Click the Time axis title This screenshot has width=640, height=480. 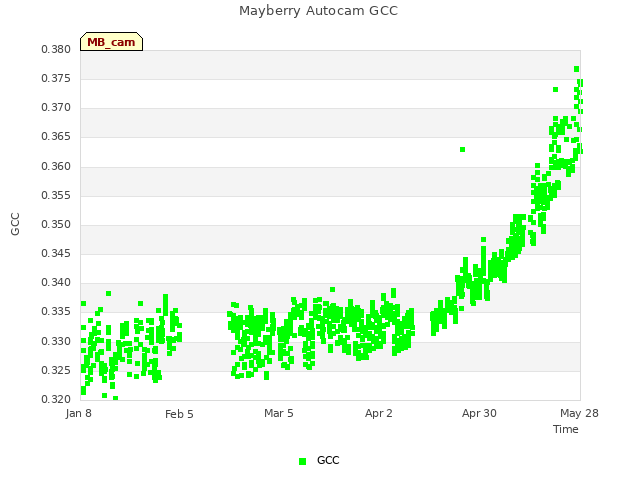pyautogui.click(x=566, y=429)
